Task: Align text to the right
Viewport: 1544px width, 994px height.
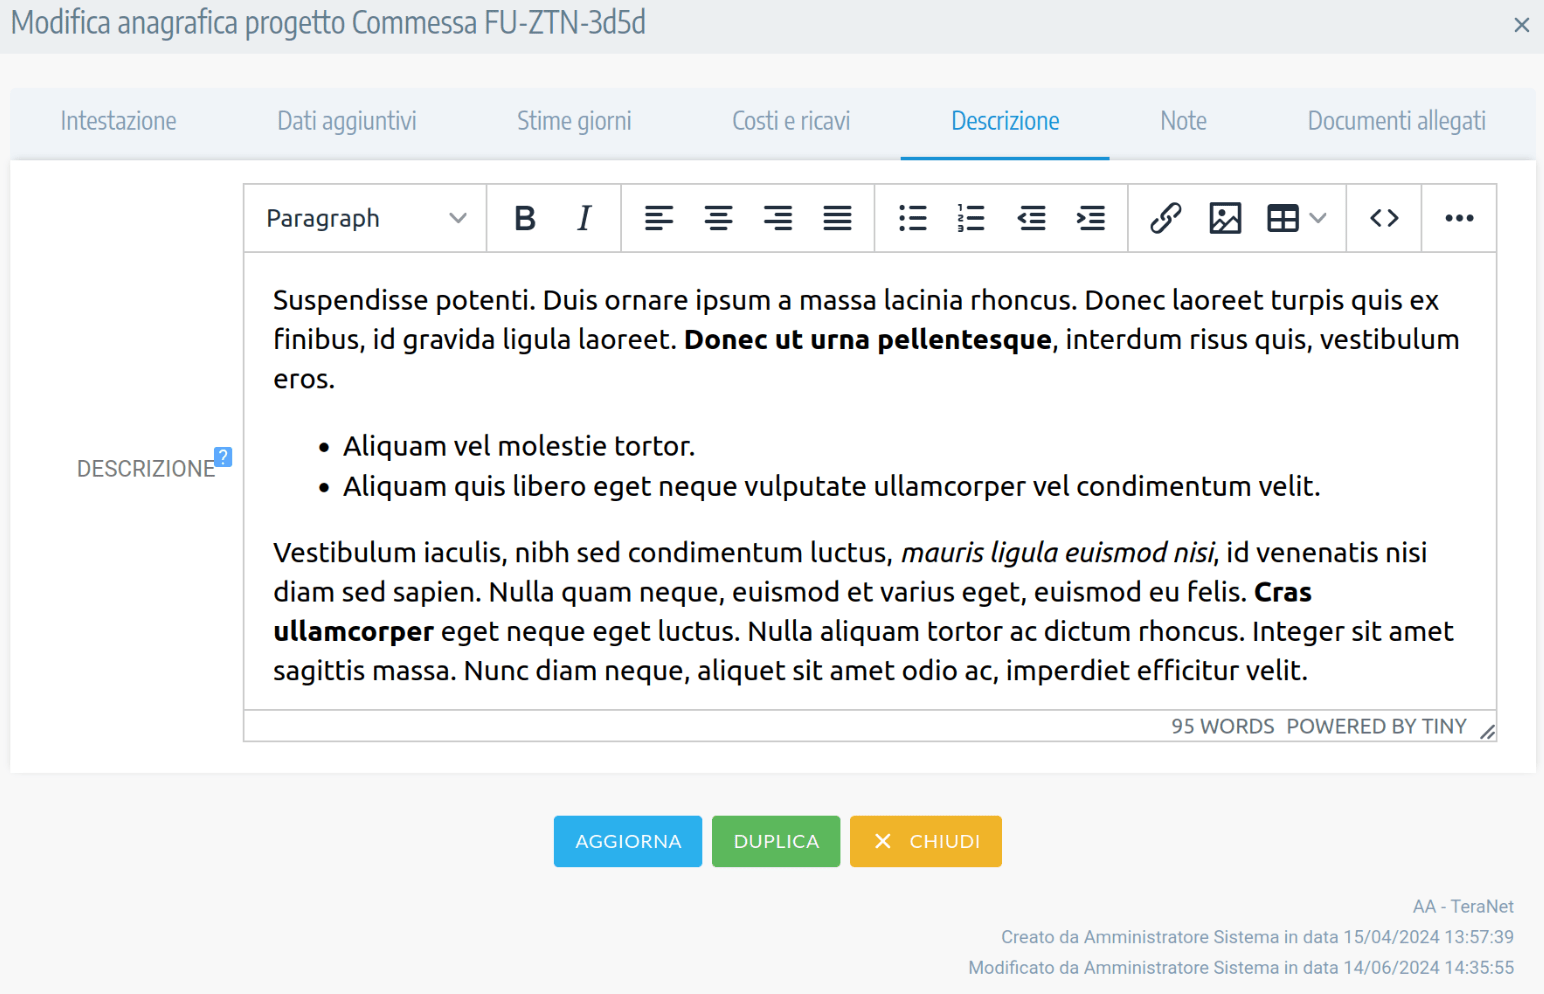Action: pyautogui.click(x=778, y=218)
